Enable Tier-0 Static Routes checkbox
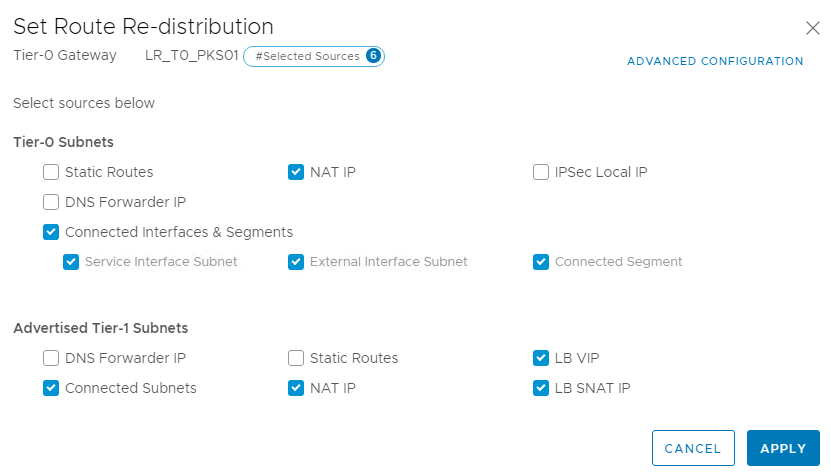Image resolution: width=831 pixels, height=476 pixels. [51, 172]
